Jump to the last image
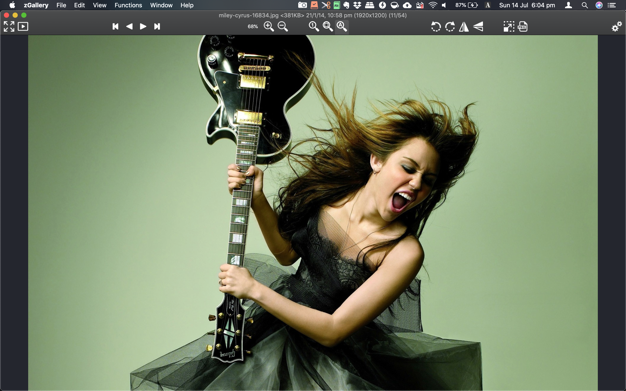The height and width of the screenshot is (391, 626). [157, 26]
